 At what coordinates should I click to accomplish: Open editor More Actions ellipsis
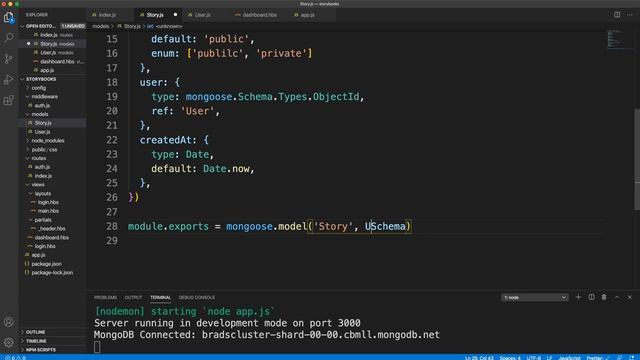(630, 15)
